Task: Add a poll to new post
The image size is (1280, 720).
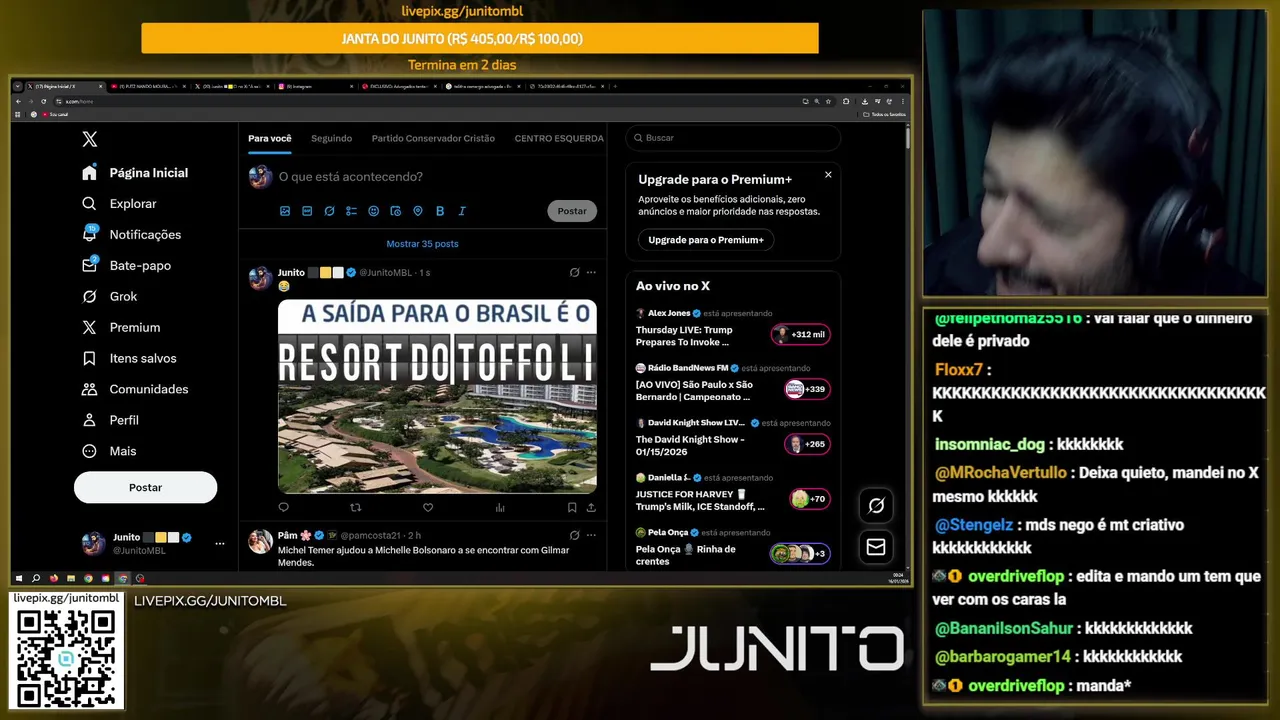Action: click(x=351, y=211)
